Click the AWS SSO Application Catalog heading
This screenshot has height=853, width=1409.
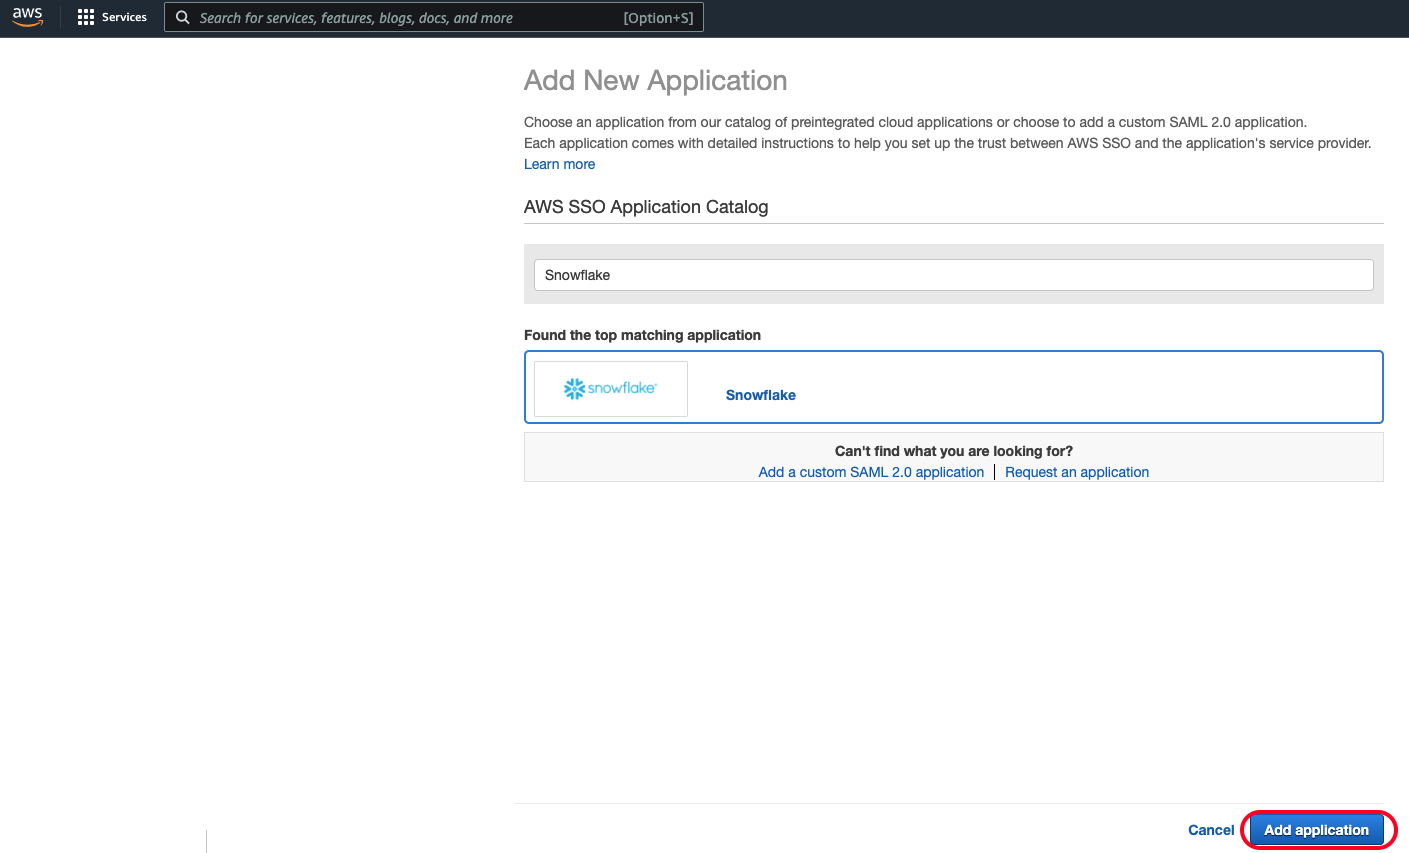pos(645,207)
